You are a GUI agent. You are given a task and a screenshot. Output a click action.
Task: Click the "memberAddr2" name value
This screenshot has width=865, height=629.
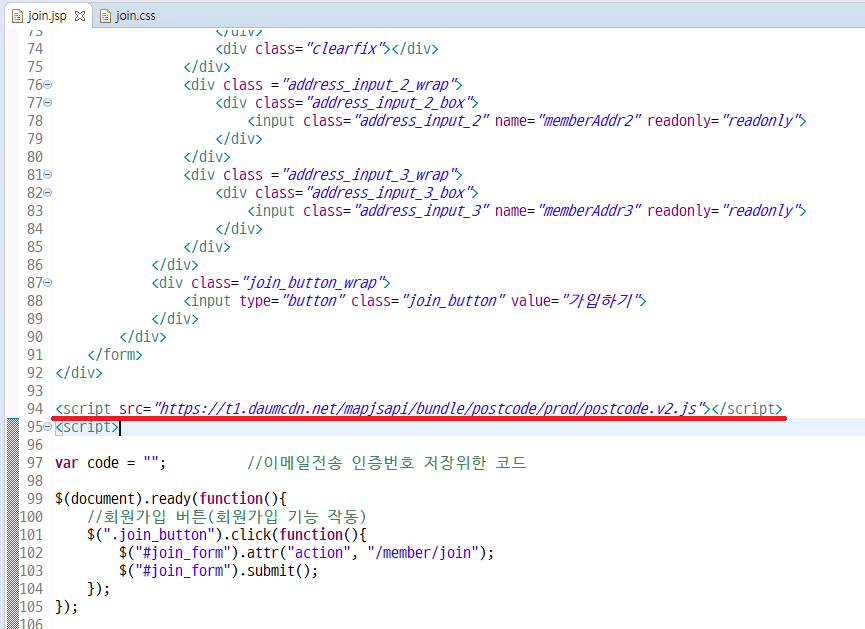(589, 120)
